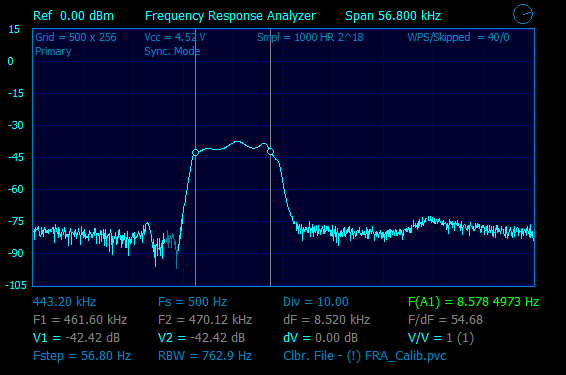The height and width of the screenshot is (375, 566).
Task: Click the green "F(A1) = 8.578 4973 Hz" readout
Action: point(473,302)
